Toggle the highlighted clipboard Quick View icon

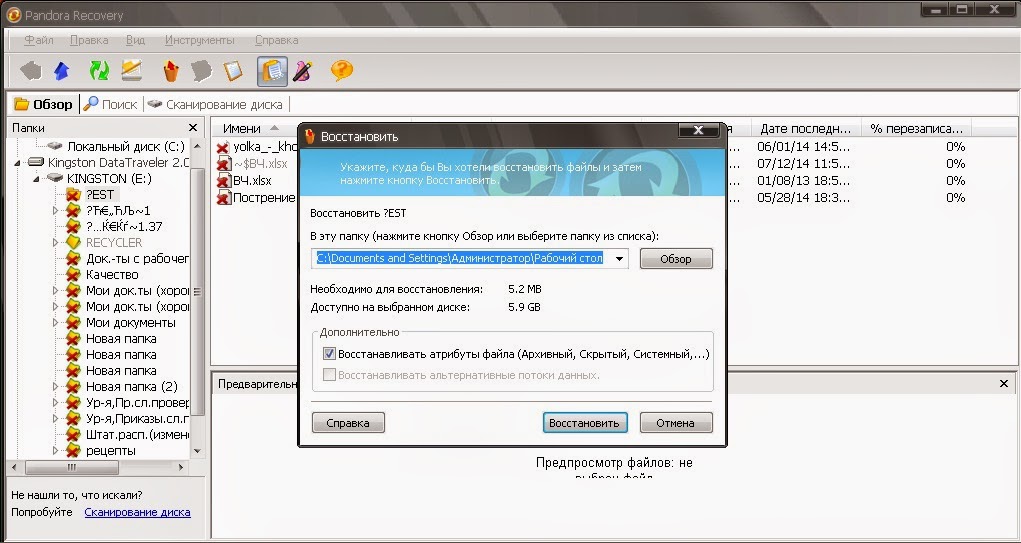click(x=272, y=71)
